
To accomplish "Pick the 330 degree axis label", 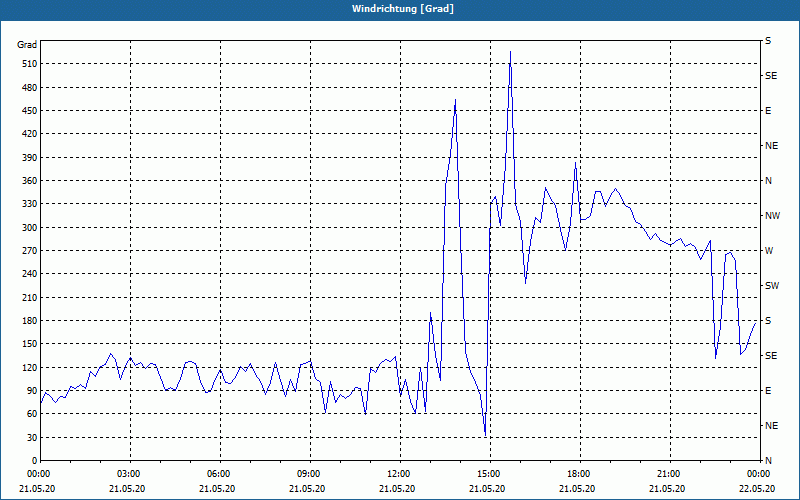I will (x=31, y=204).
